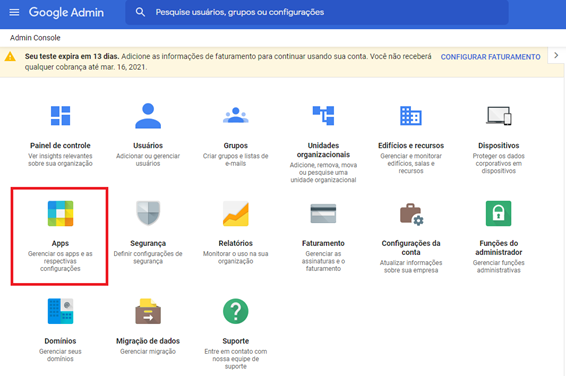
Task: Open the Usuários person icon
Action: point(148,115)
